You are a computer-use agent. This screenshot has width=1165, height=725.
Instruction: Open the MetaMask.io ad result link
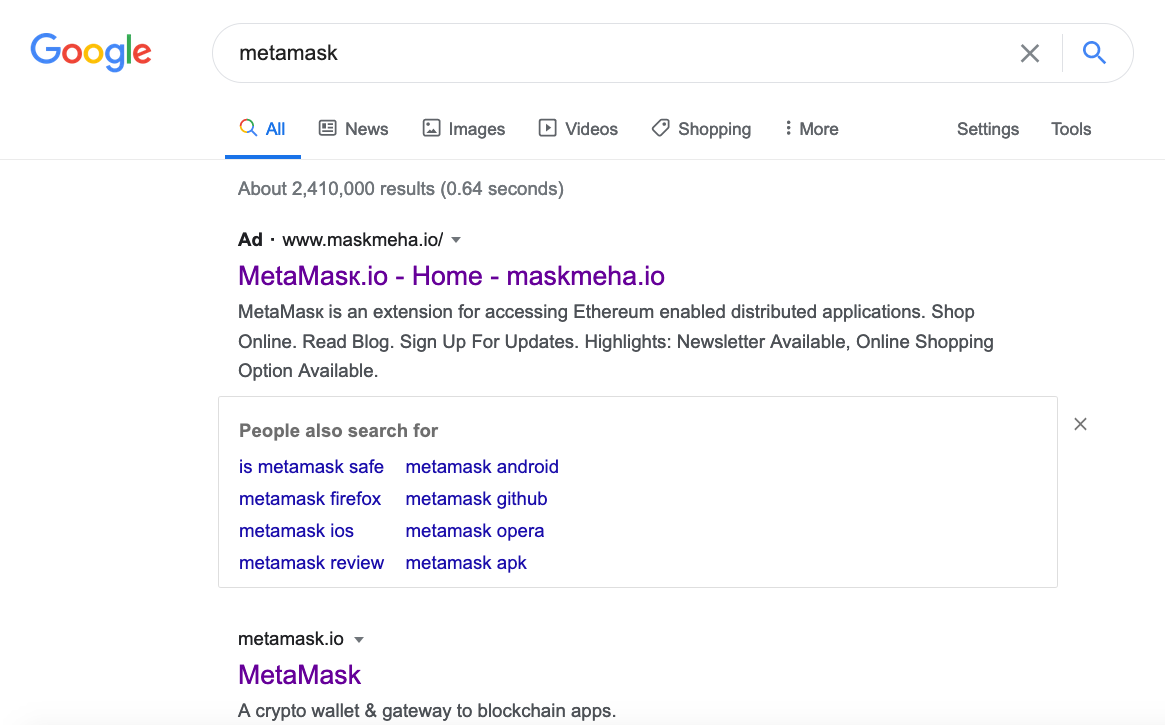click(451, 276)
